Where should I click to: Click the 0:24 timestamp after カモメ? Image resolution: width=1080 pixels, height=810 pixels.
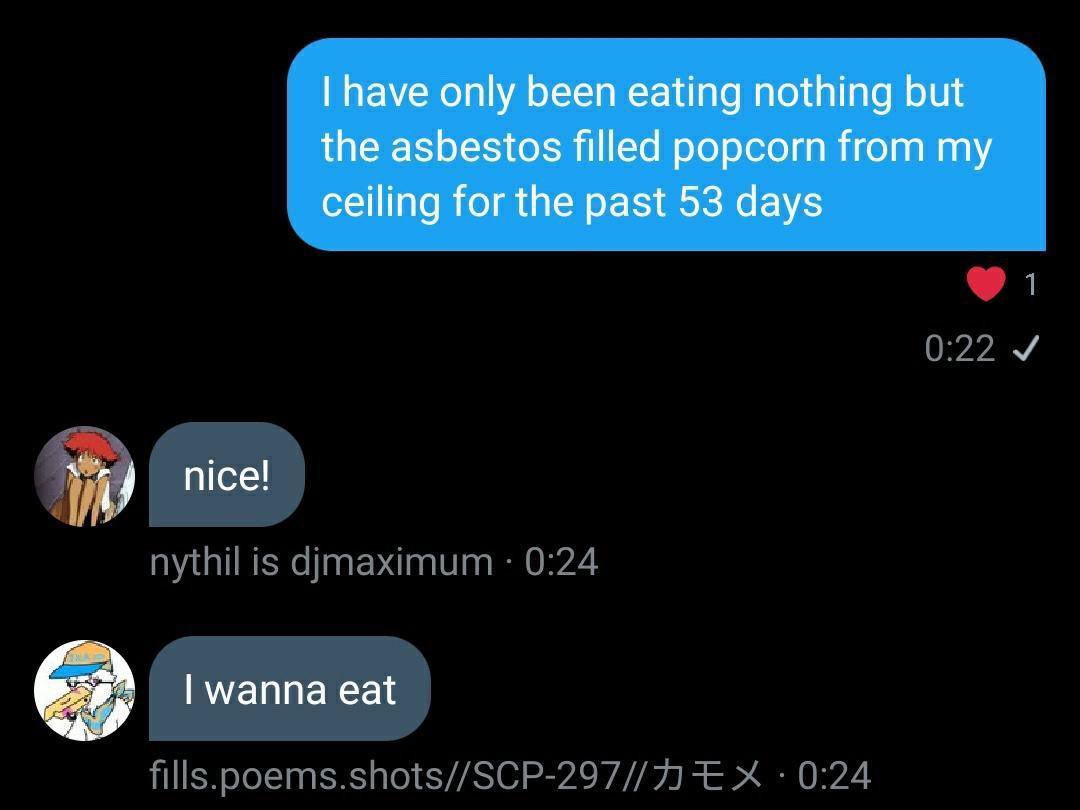point(834,776)
